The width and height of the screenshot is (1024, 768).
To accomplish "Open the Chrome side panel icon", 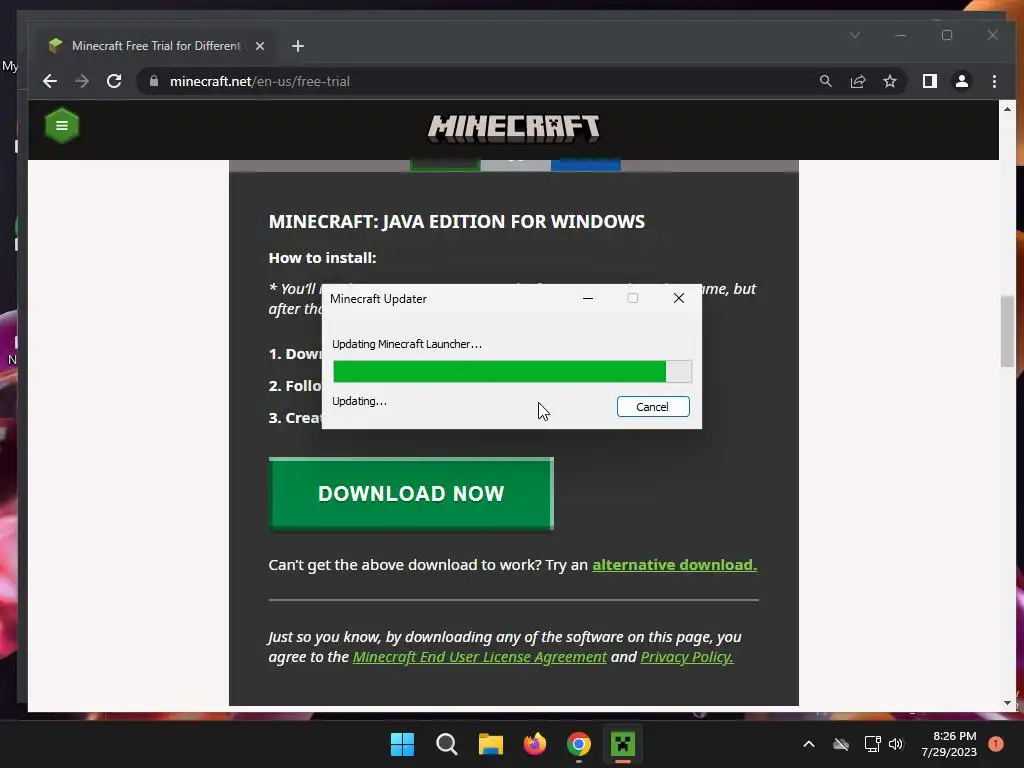I will pos(929,81).
